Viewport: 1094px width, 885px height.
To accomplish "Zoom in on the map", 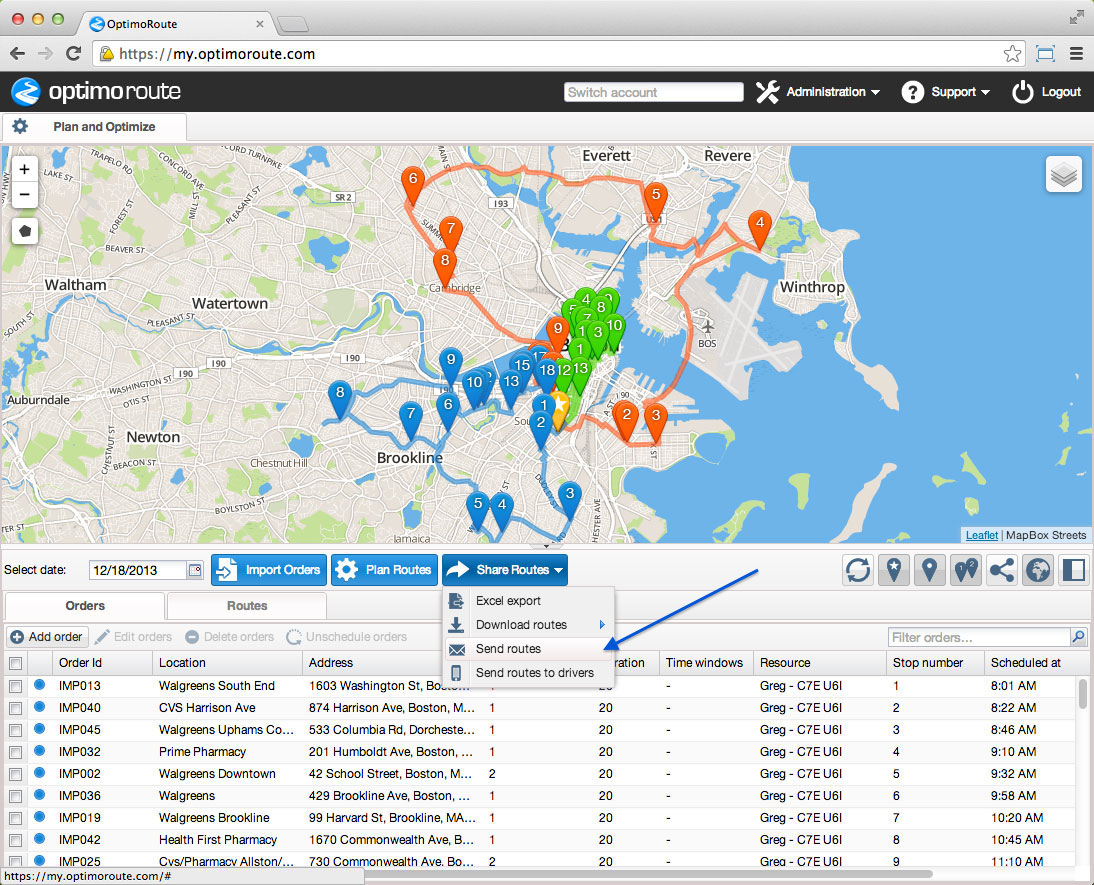I will [24, 169].
